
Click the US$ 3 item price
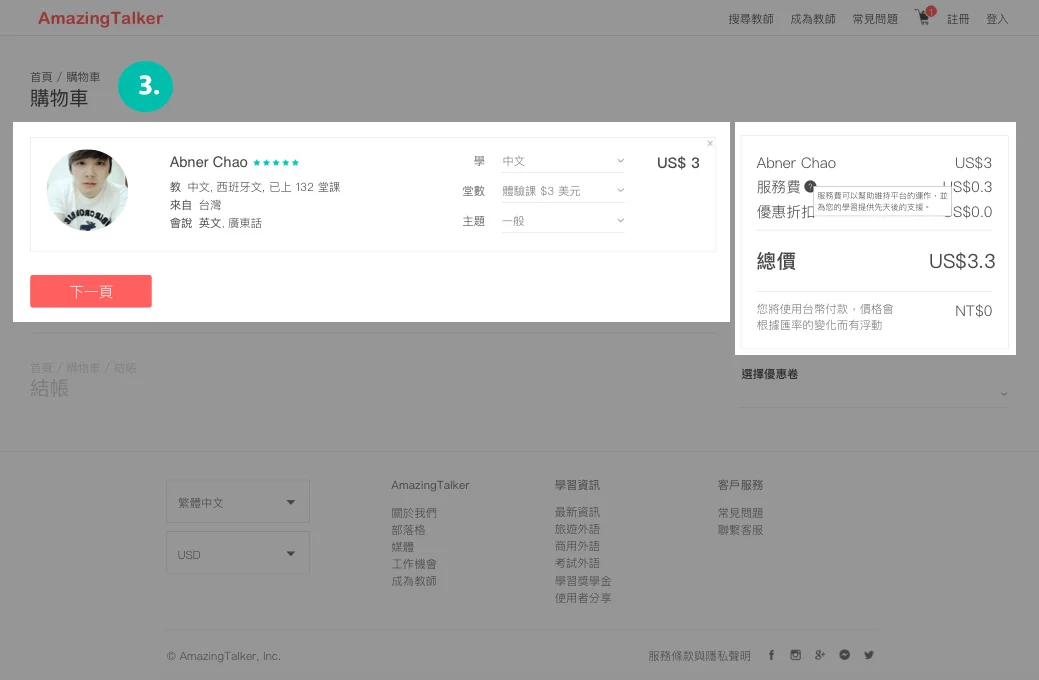point(678,163)
